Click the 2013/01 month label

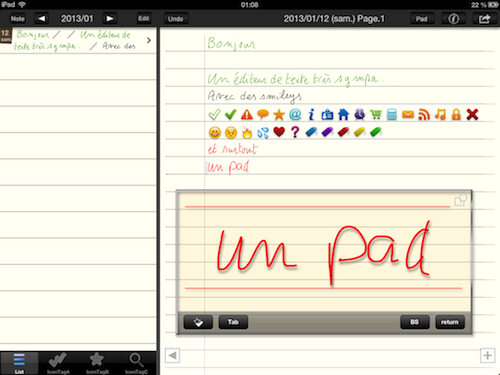(77, 19)
